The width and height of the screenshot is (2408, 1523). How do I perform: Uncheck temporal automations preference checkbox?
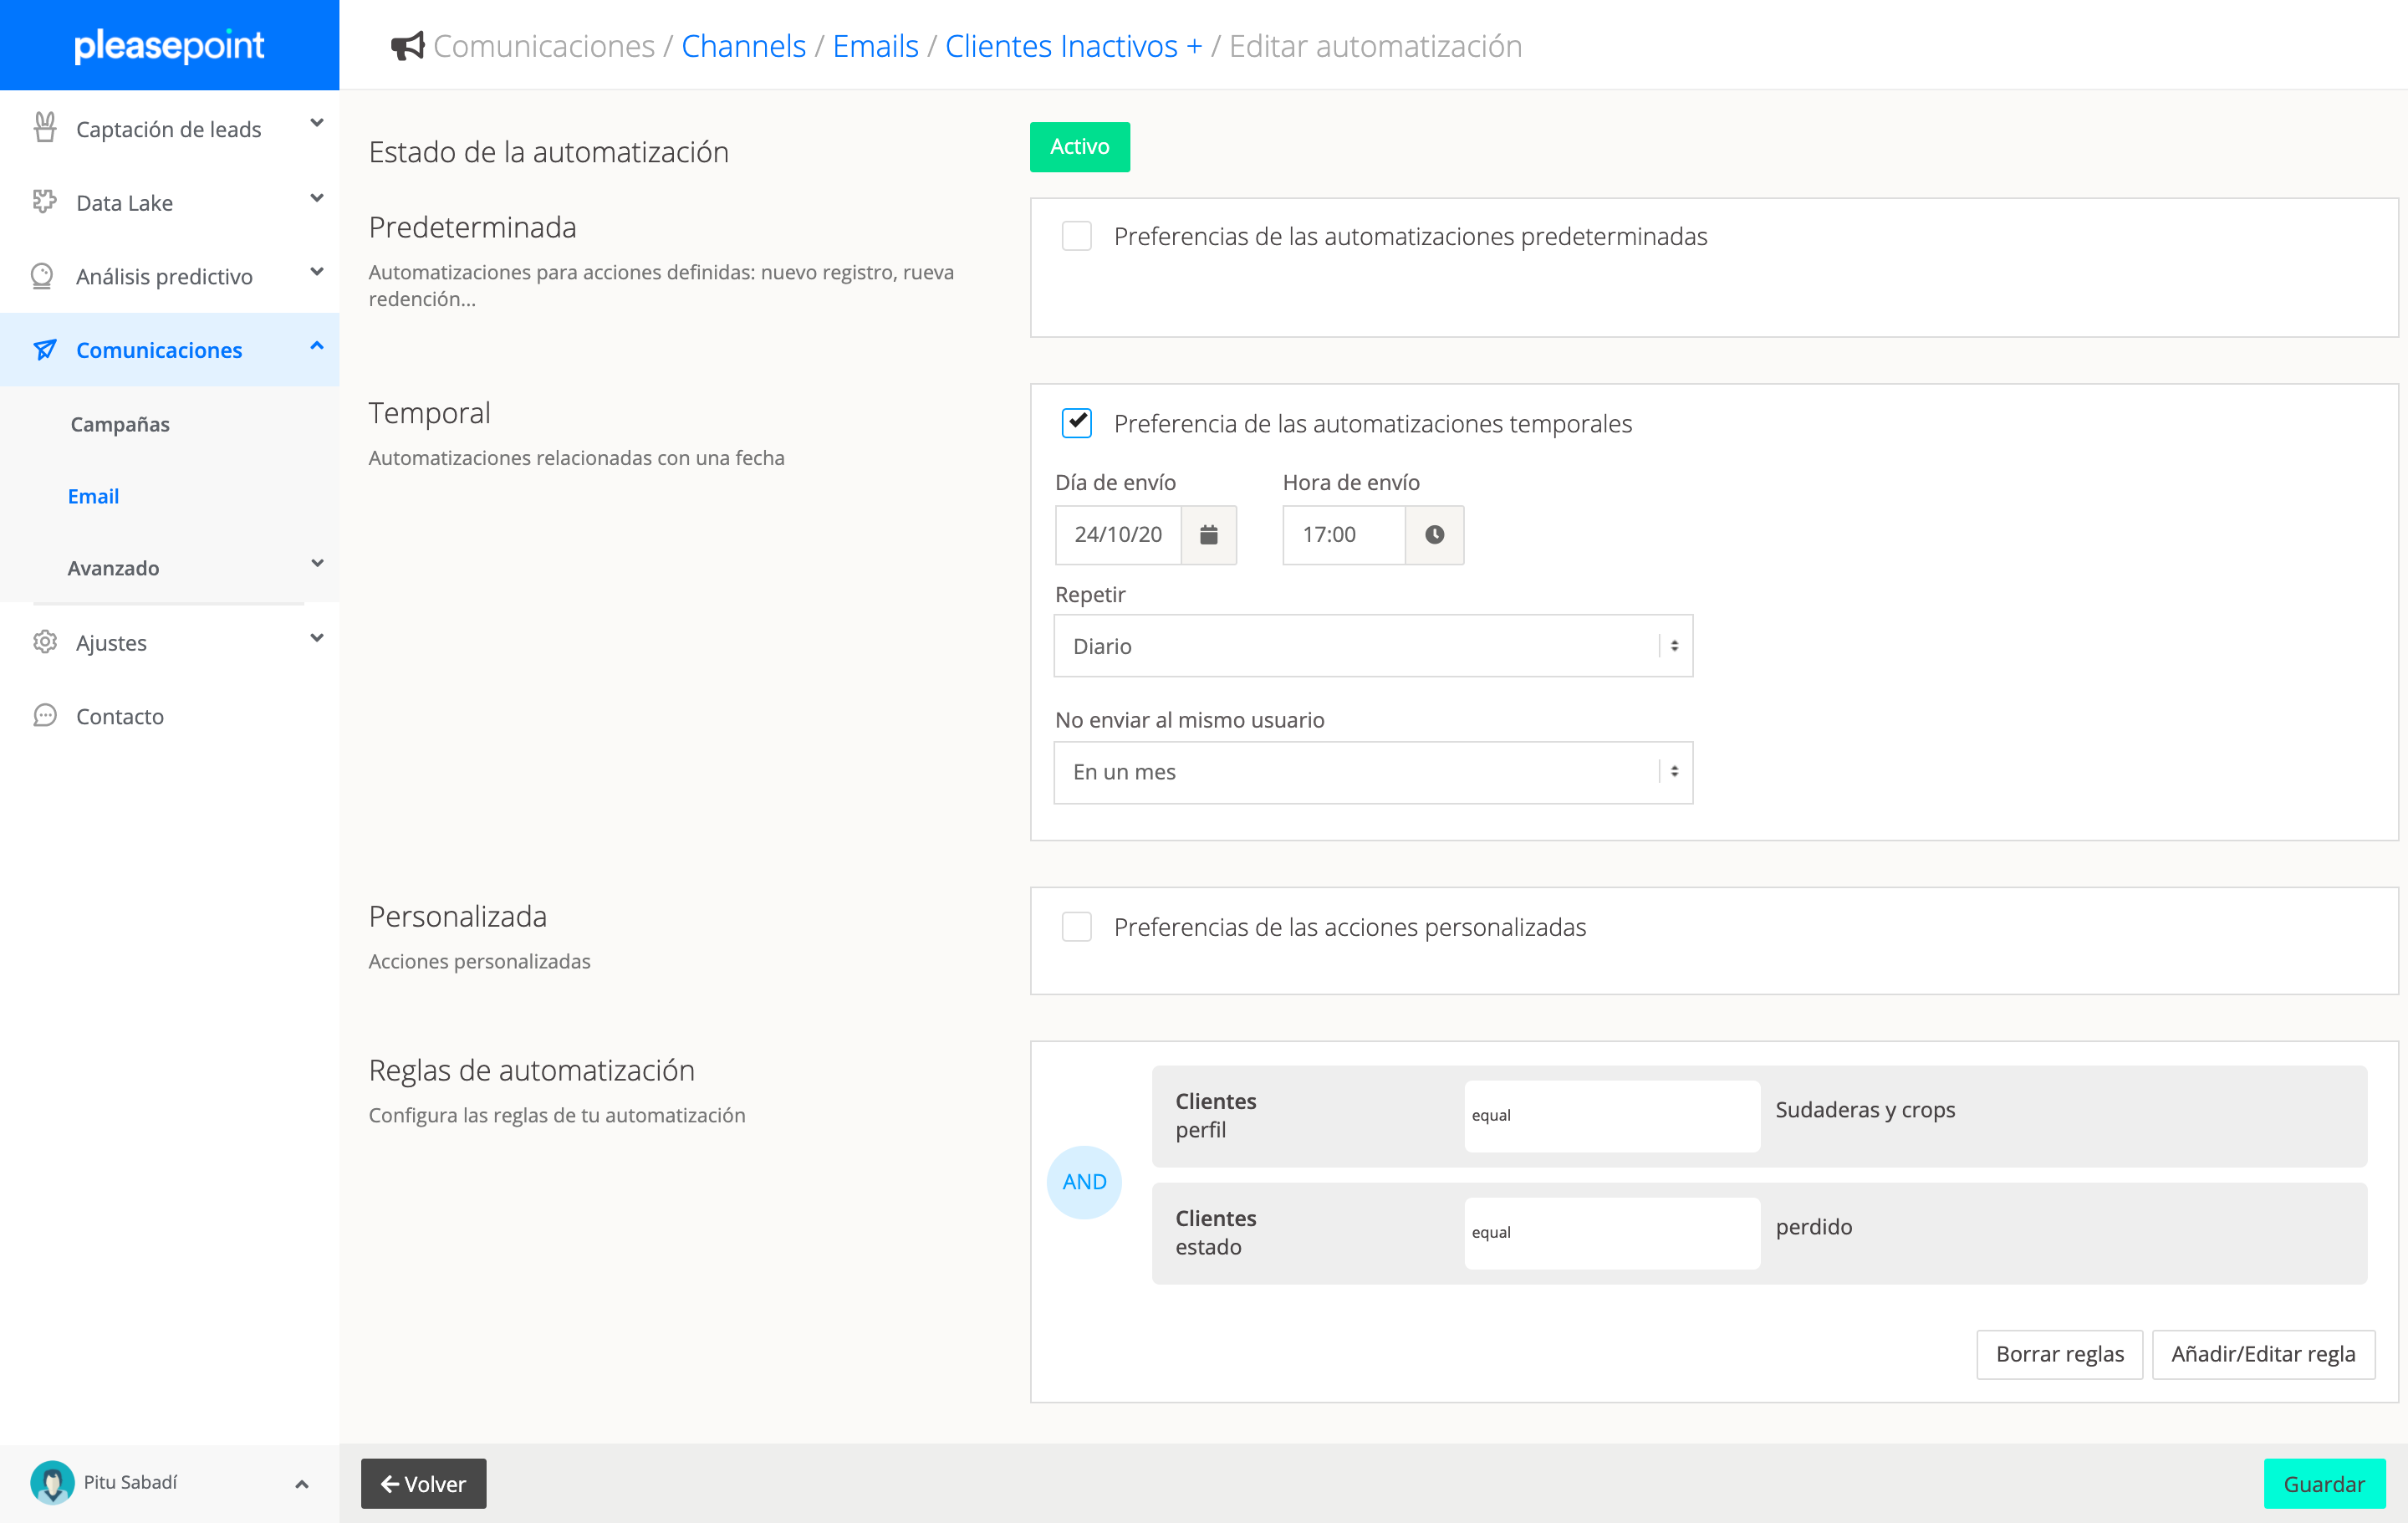(x=1076, y=424)
